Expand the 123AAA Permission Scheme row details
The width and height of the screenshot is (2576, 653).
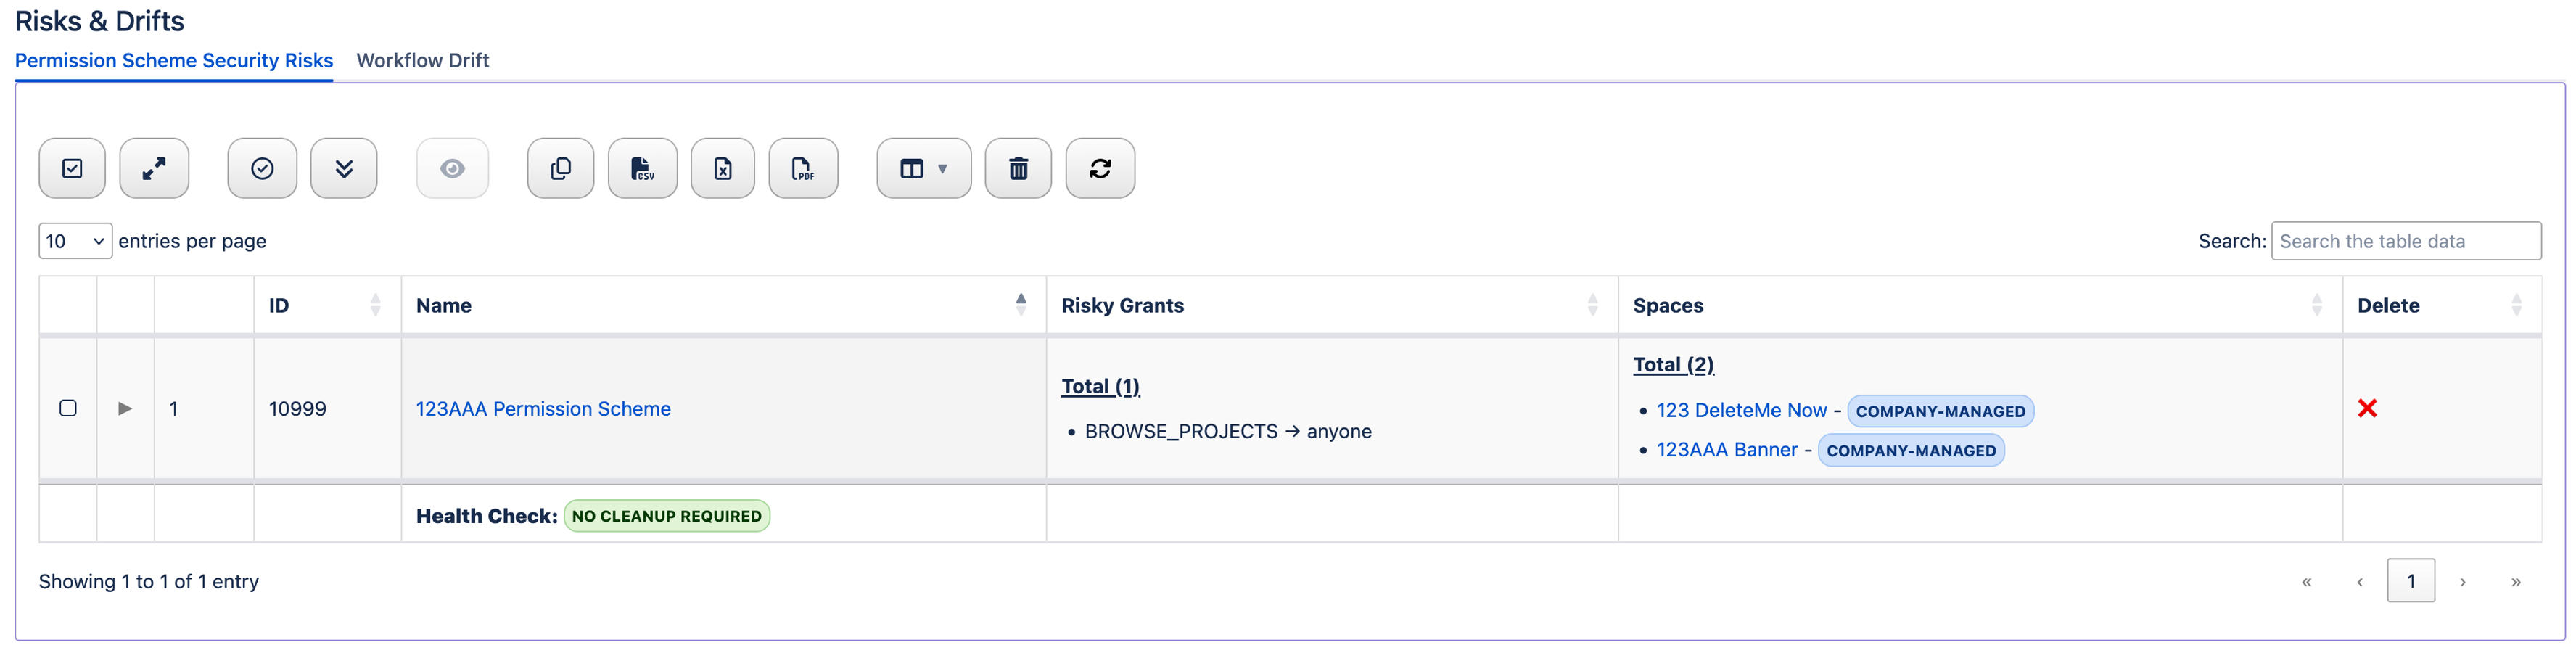[124, 408]
